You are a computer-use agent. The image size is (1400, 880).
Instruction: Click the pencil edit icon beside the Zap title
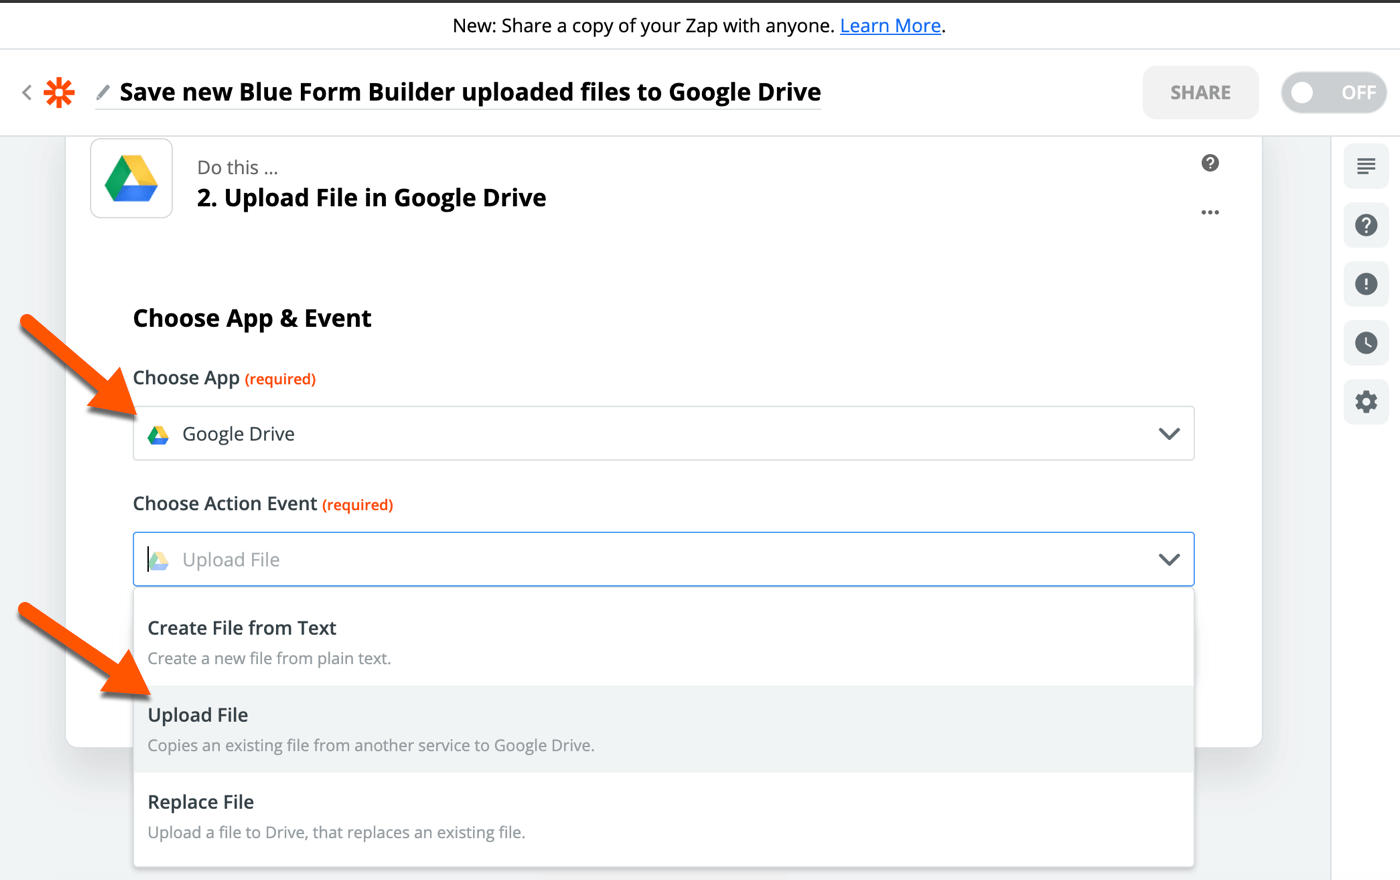tap(101, 92)
